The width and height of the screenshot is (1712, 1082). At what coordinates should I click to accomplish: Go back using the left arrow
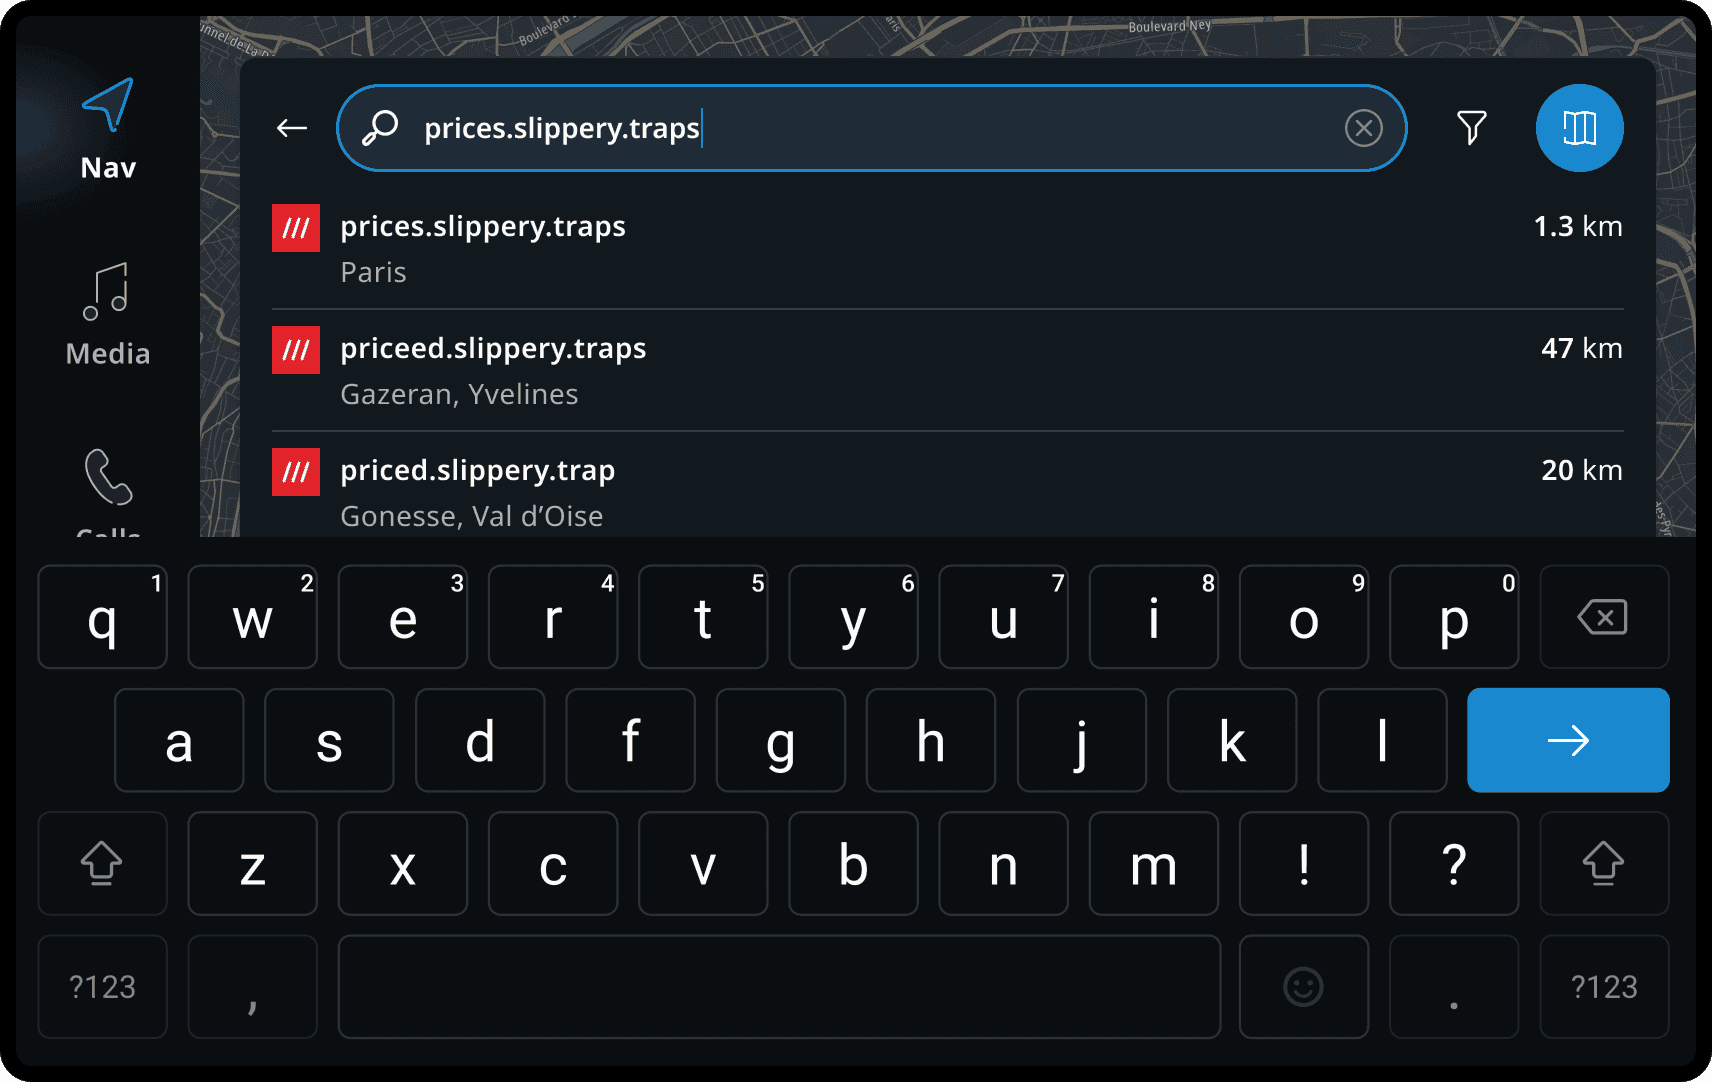point(292,128)
